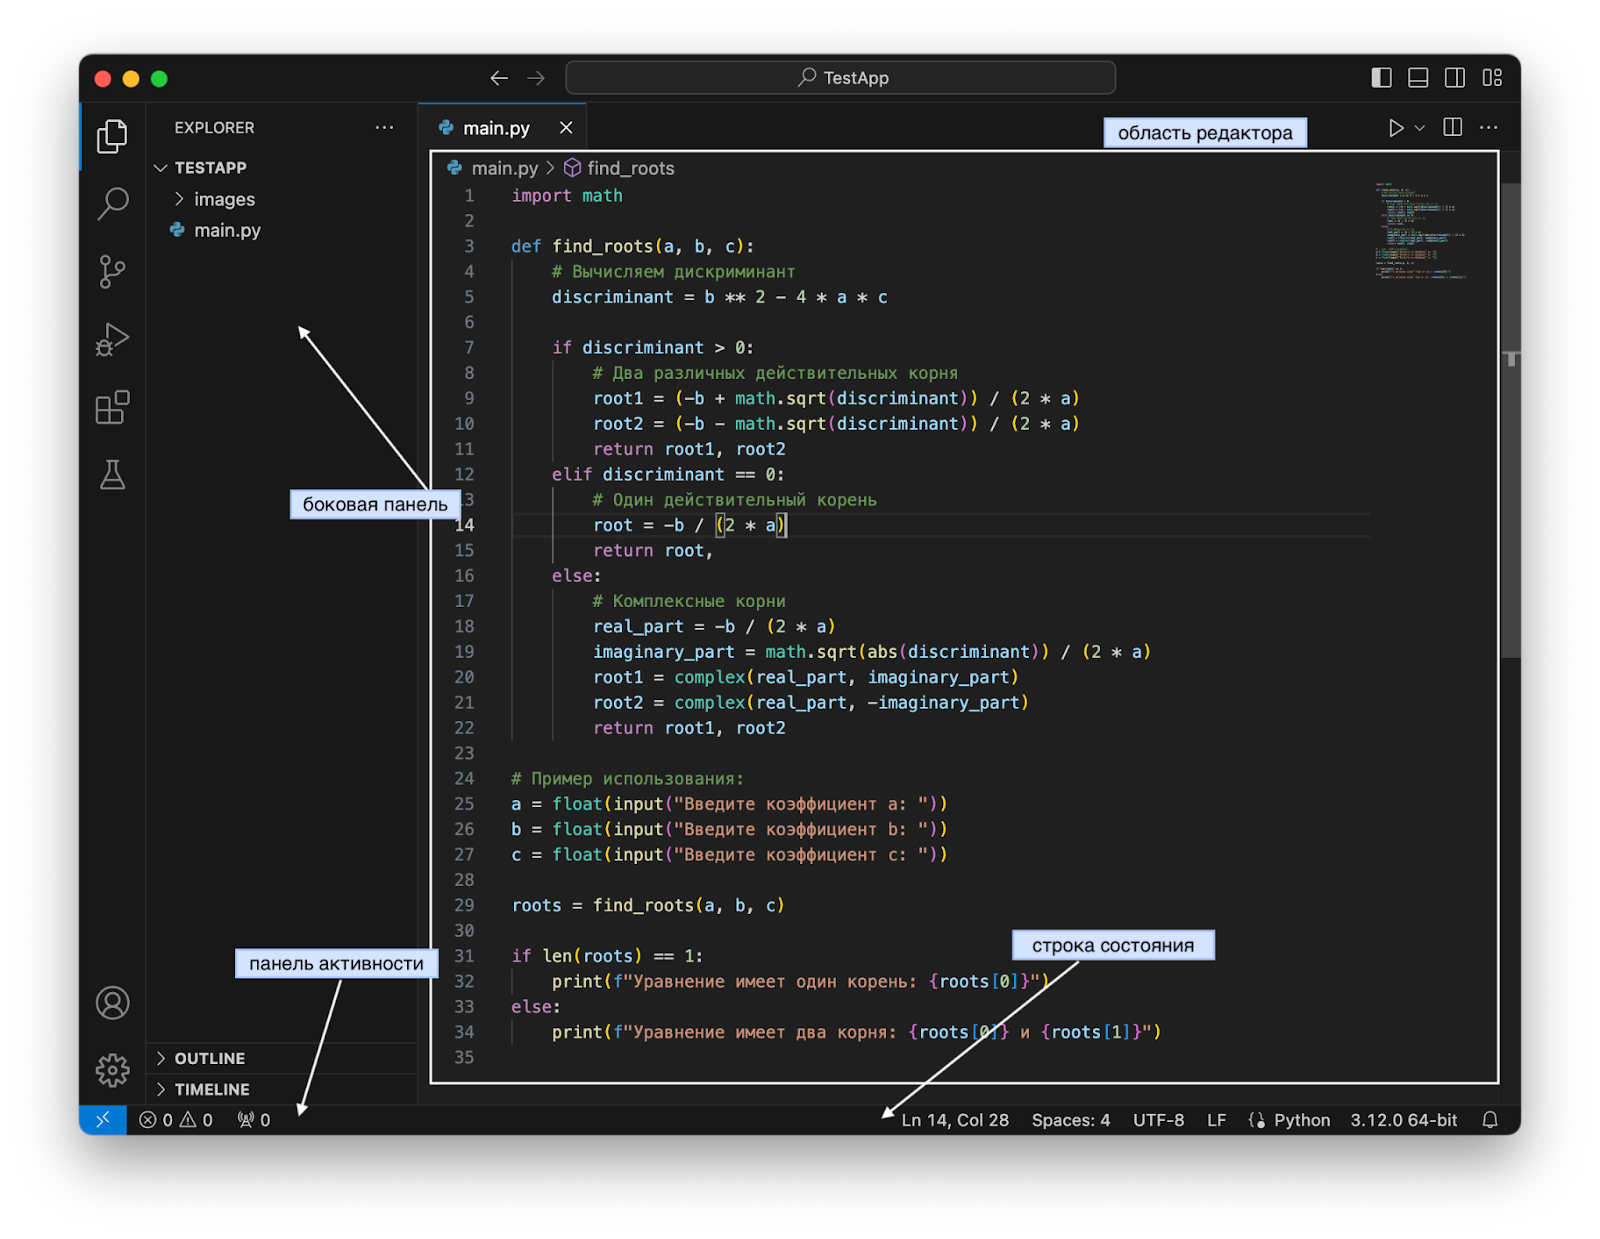Change indentation via Spaces: 4
This screenshot has width=1600, height=1239.
(1071, 1120)
